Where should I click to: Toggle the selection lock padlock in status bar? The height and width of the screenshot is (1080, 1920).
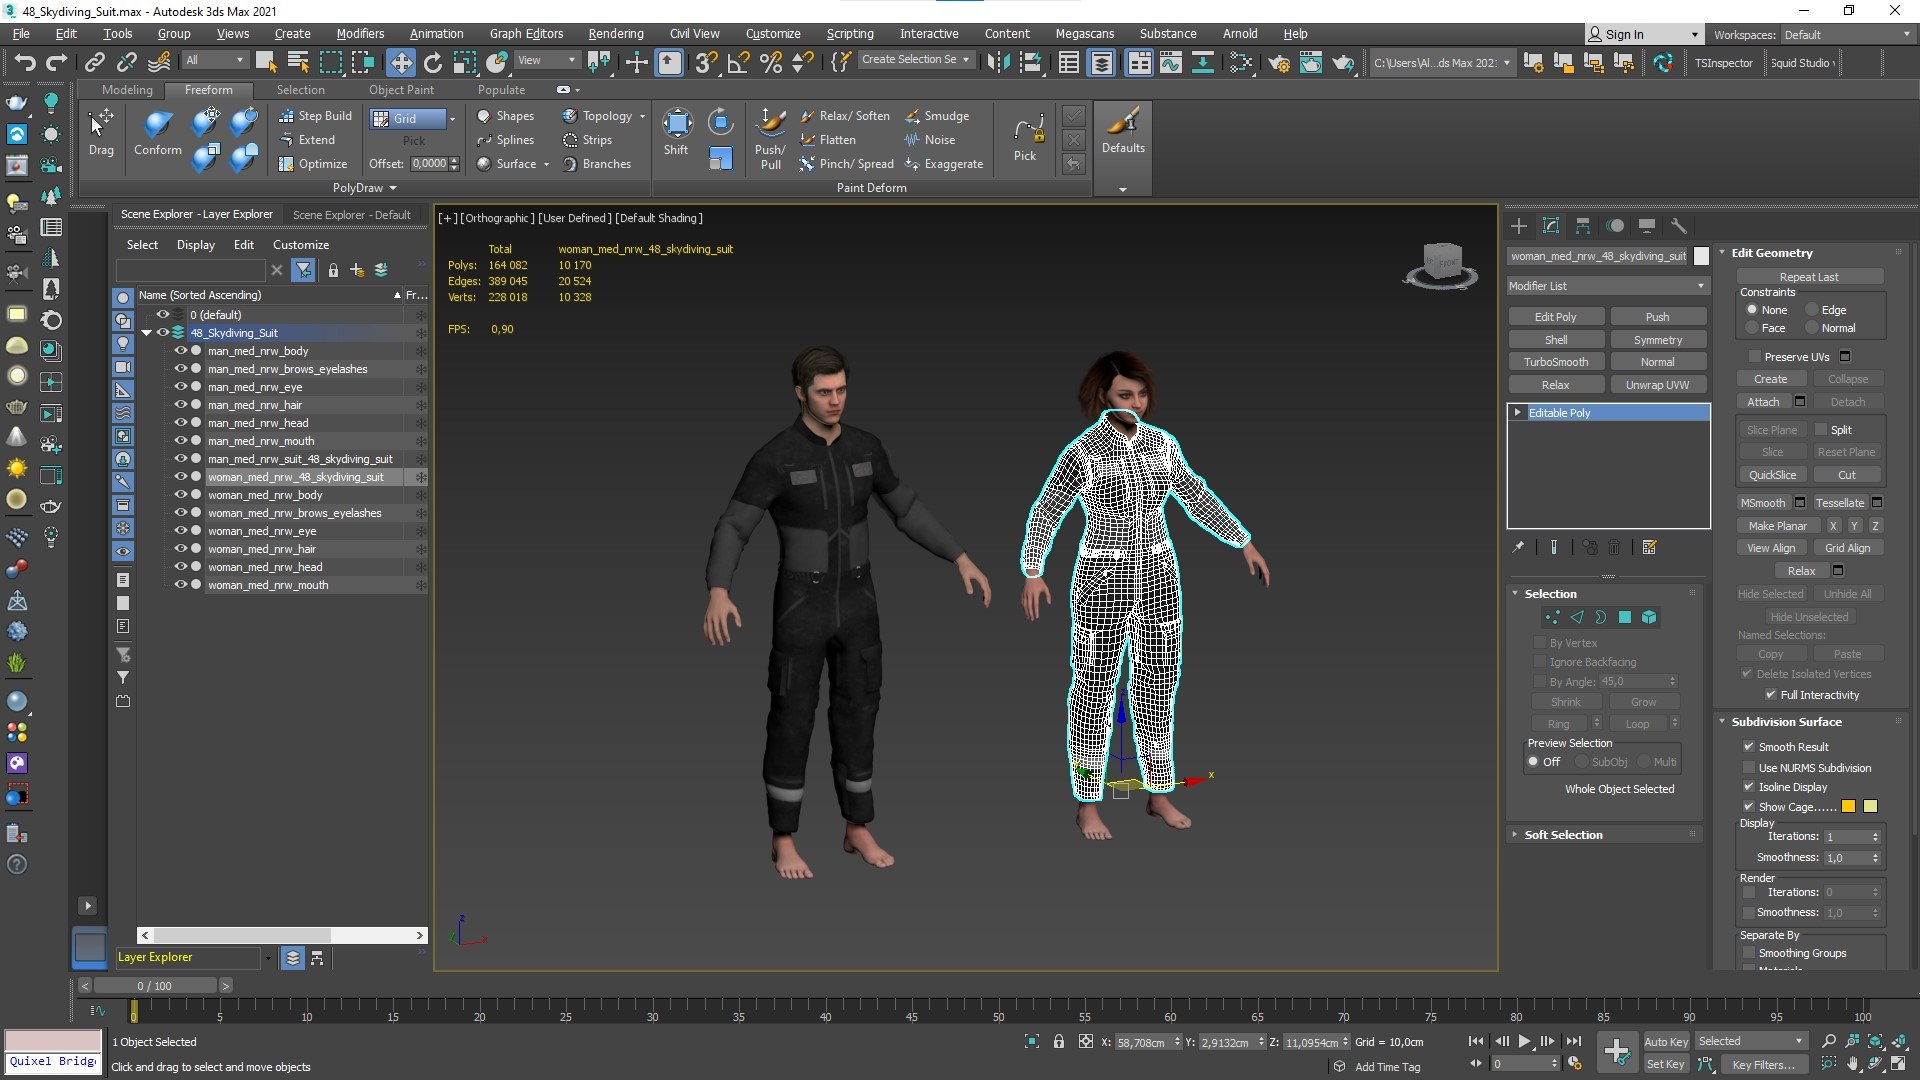click(x=1059, y=1042)
